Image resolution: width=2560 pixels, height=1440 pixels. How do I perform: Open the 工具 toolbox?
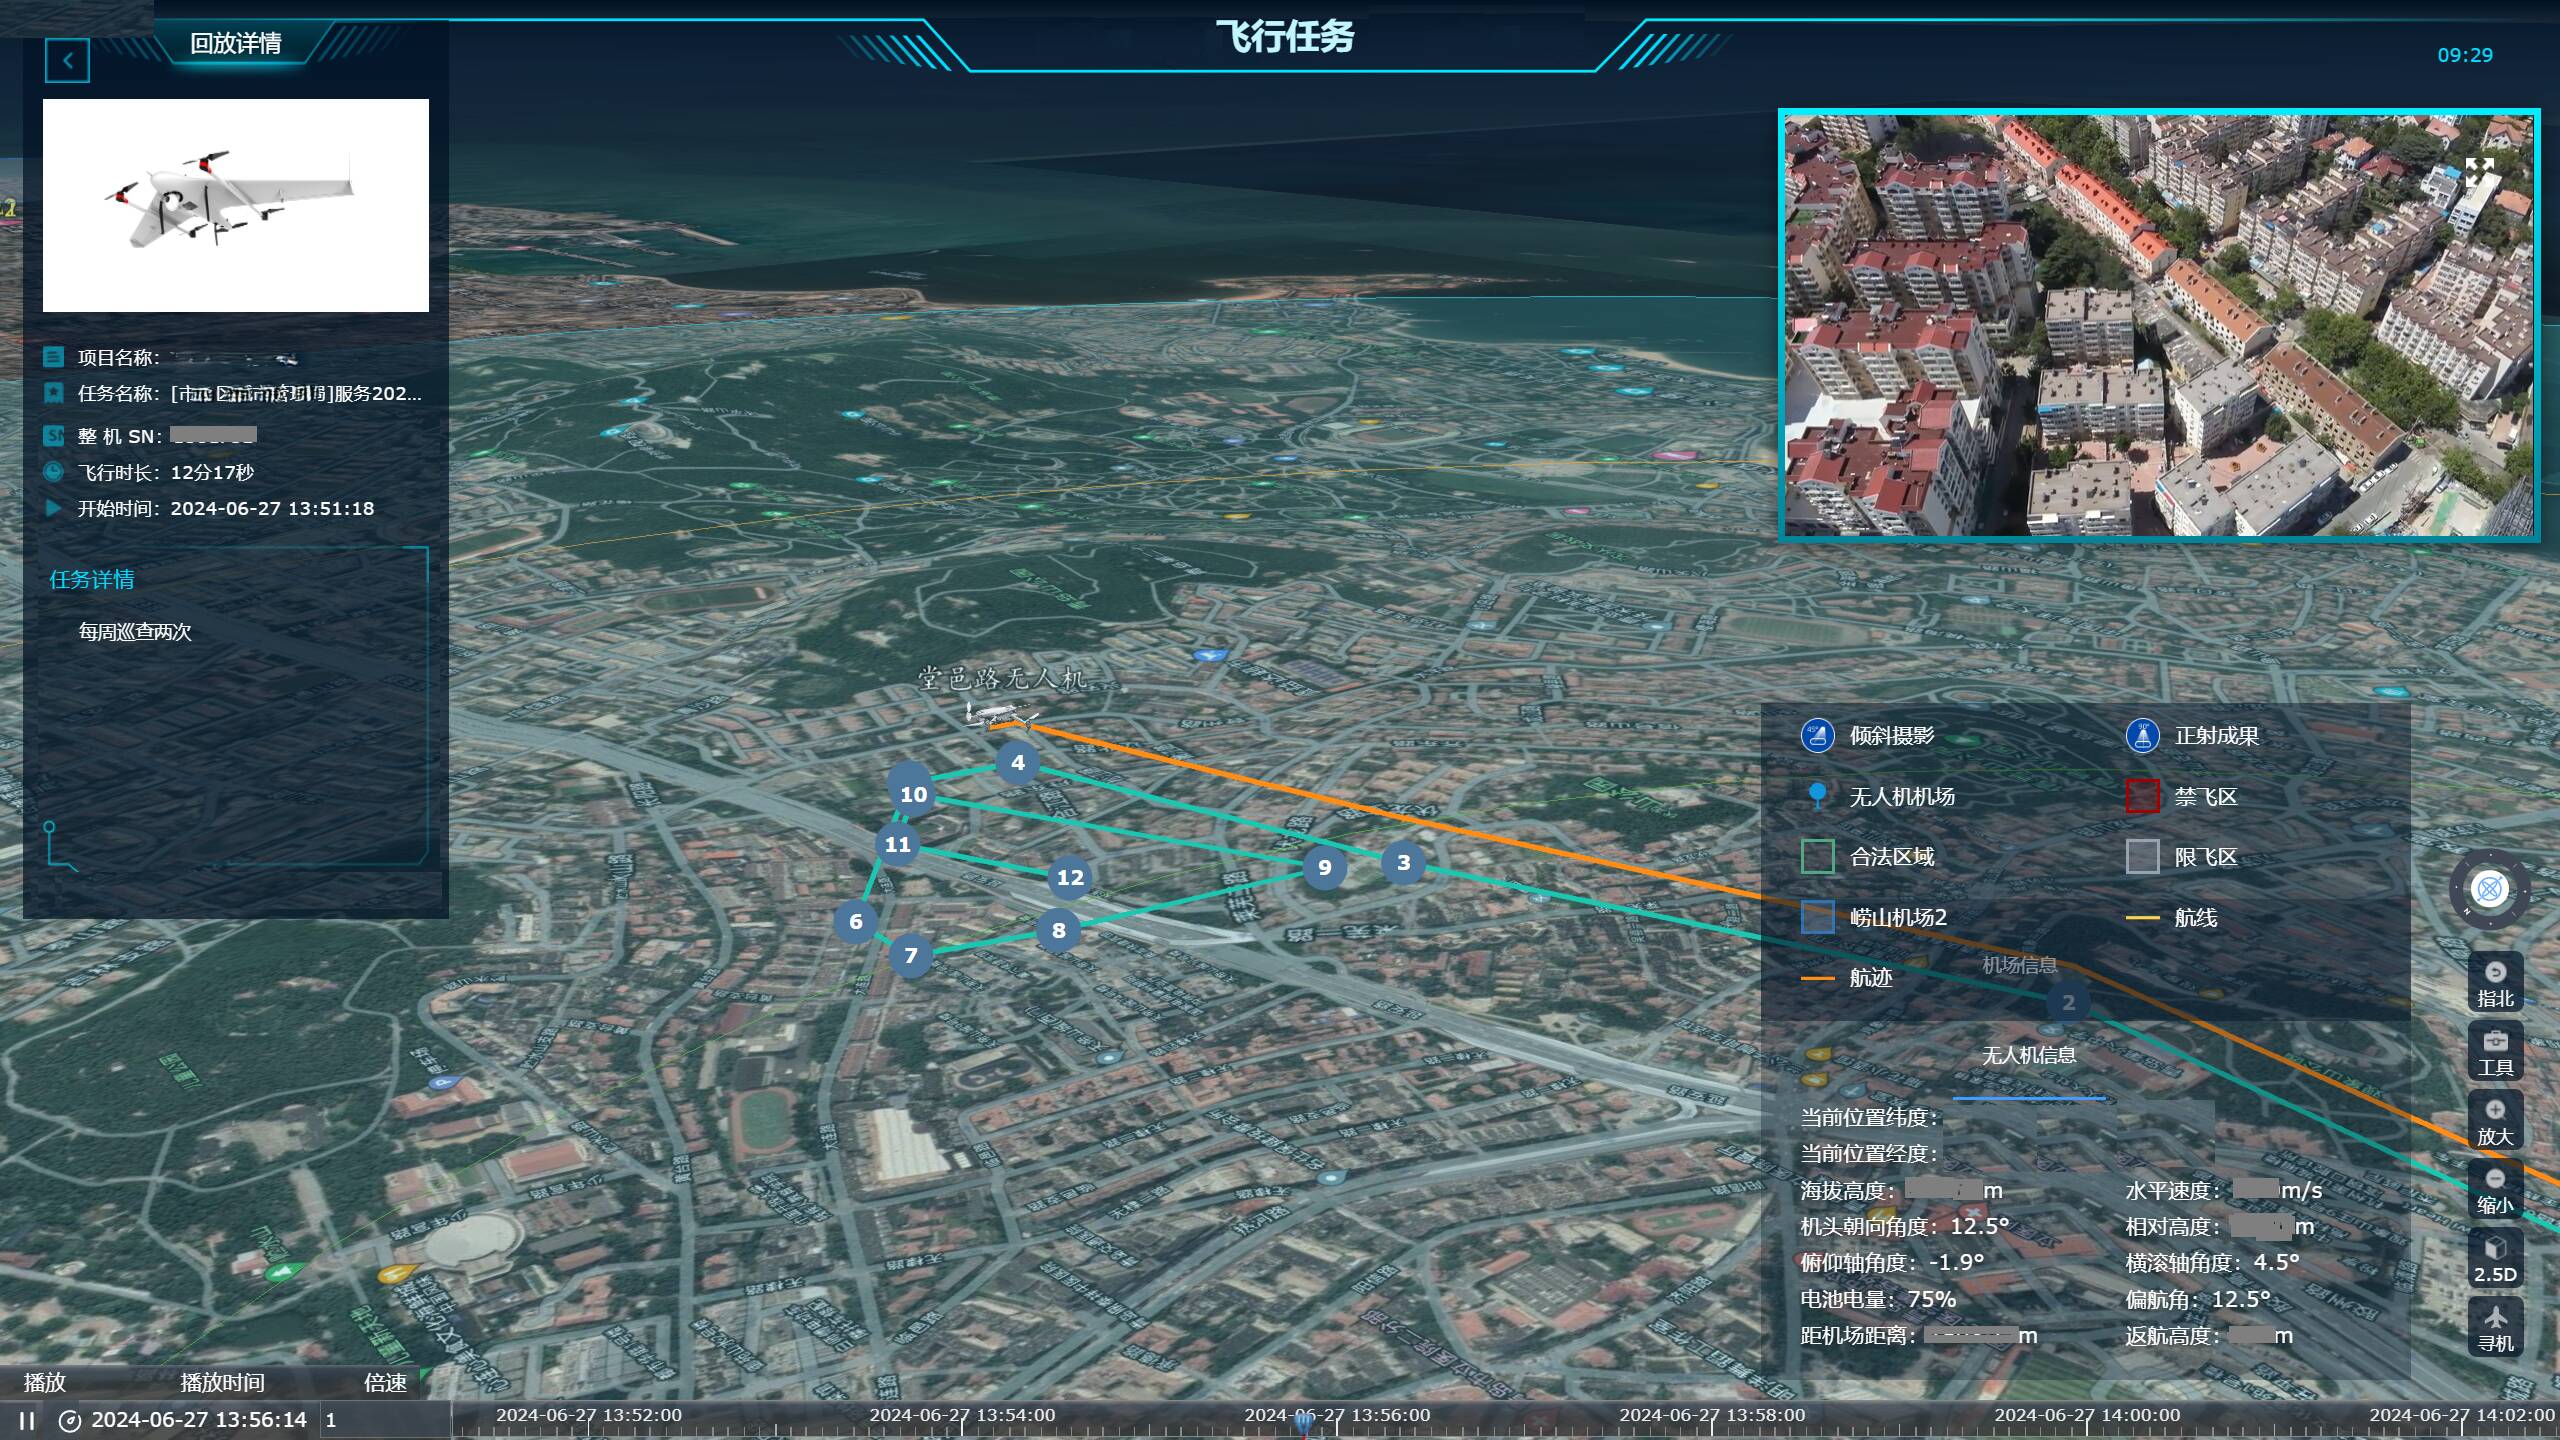2494,1053
